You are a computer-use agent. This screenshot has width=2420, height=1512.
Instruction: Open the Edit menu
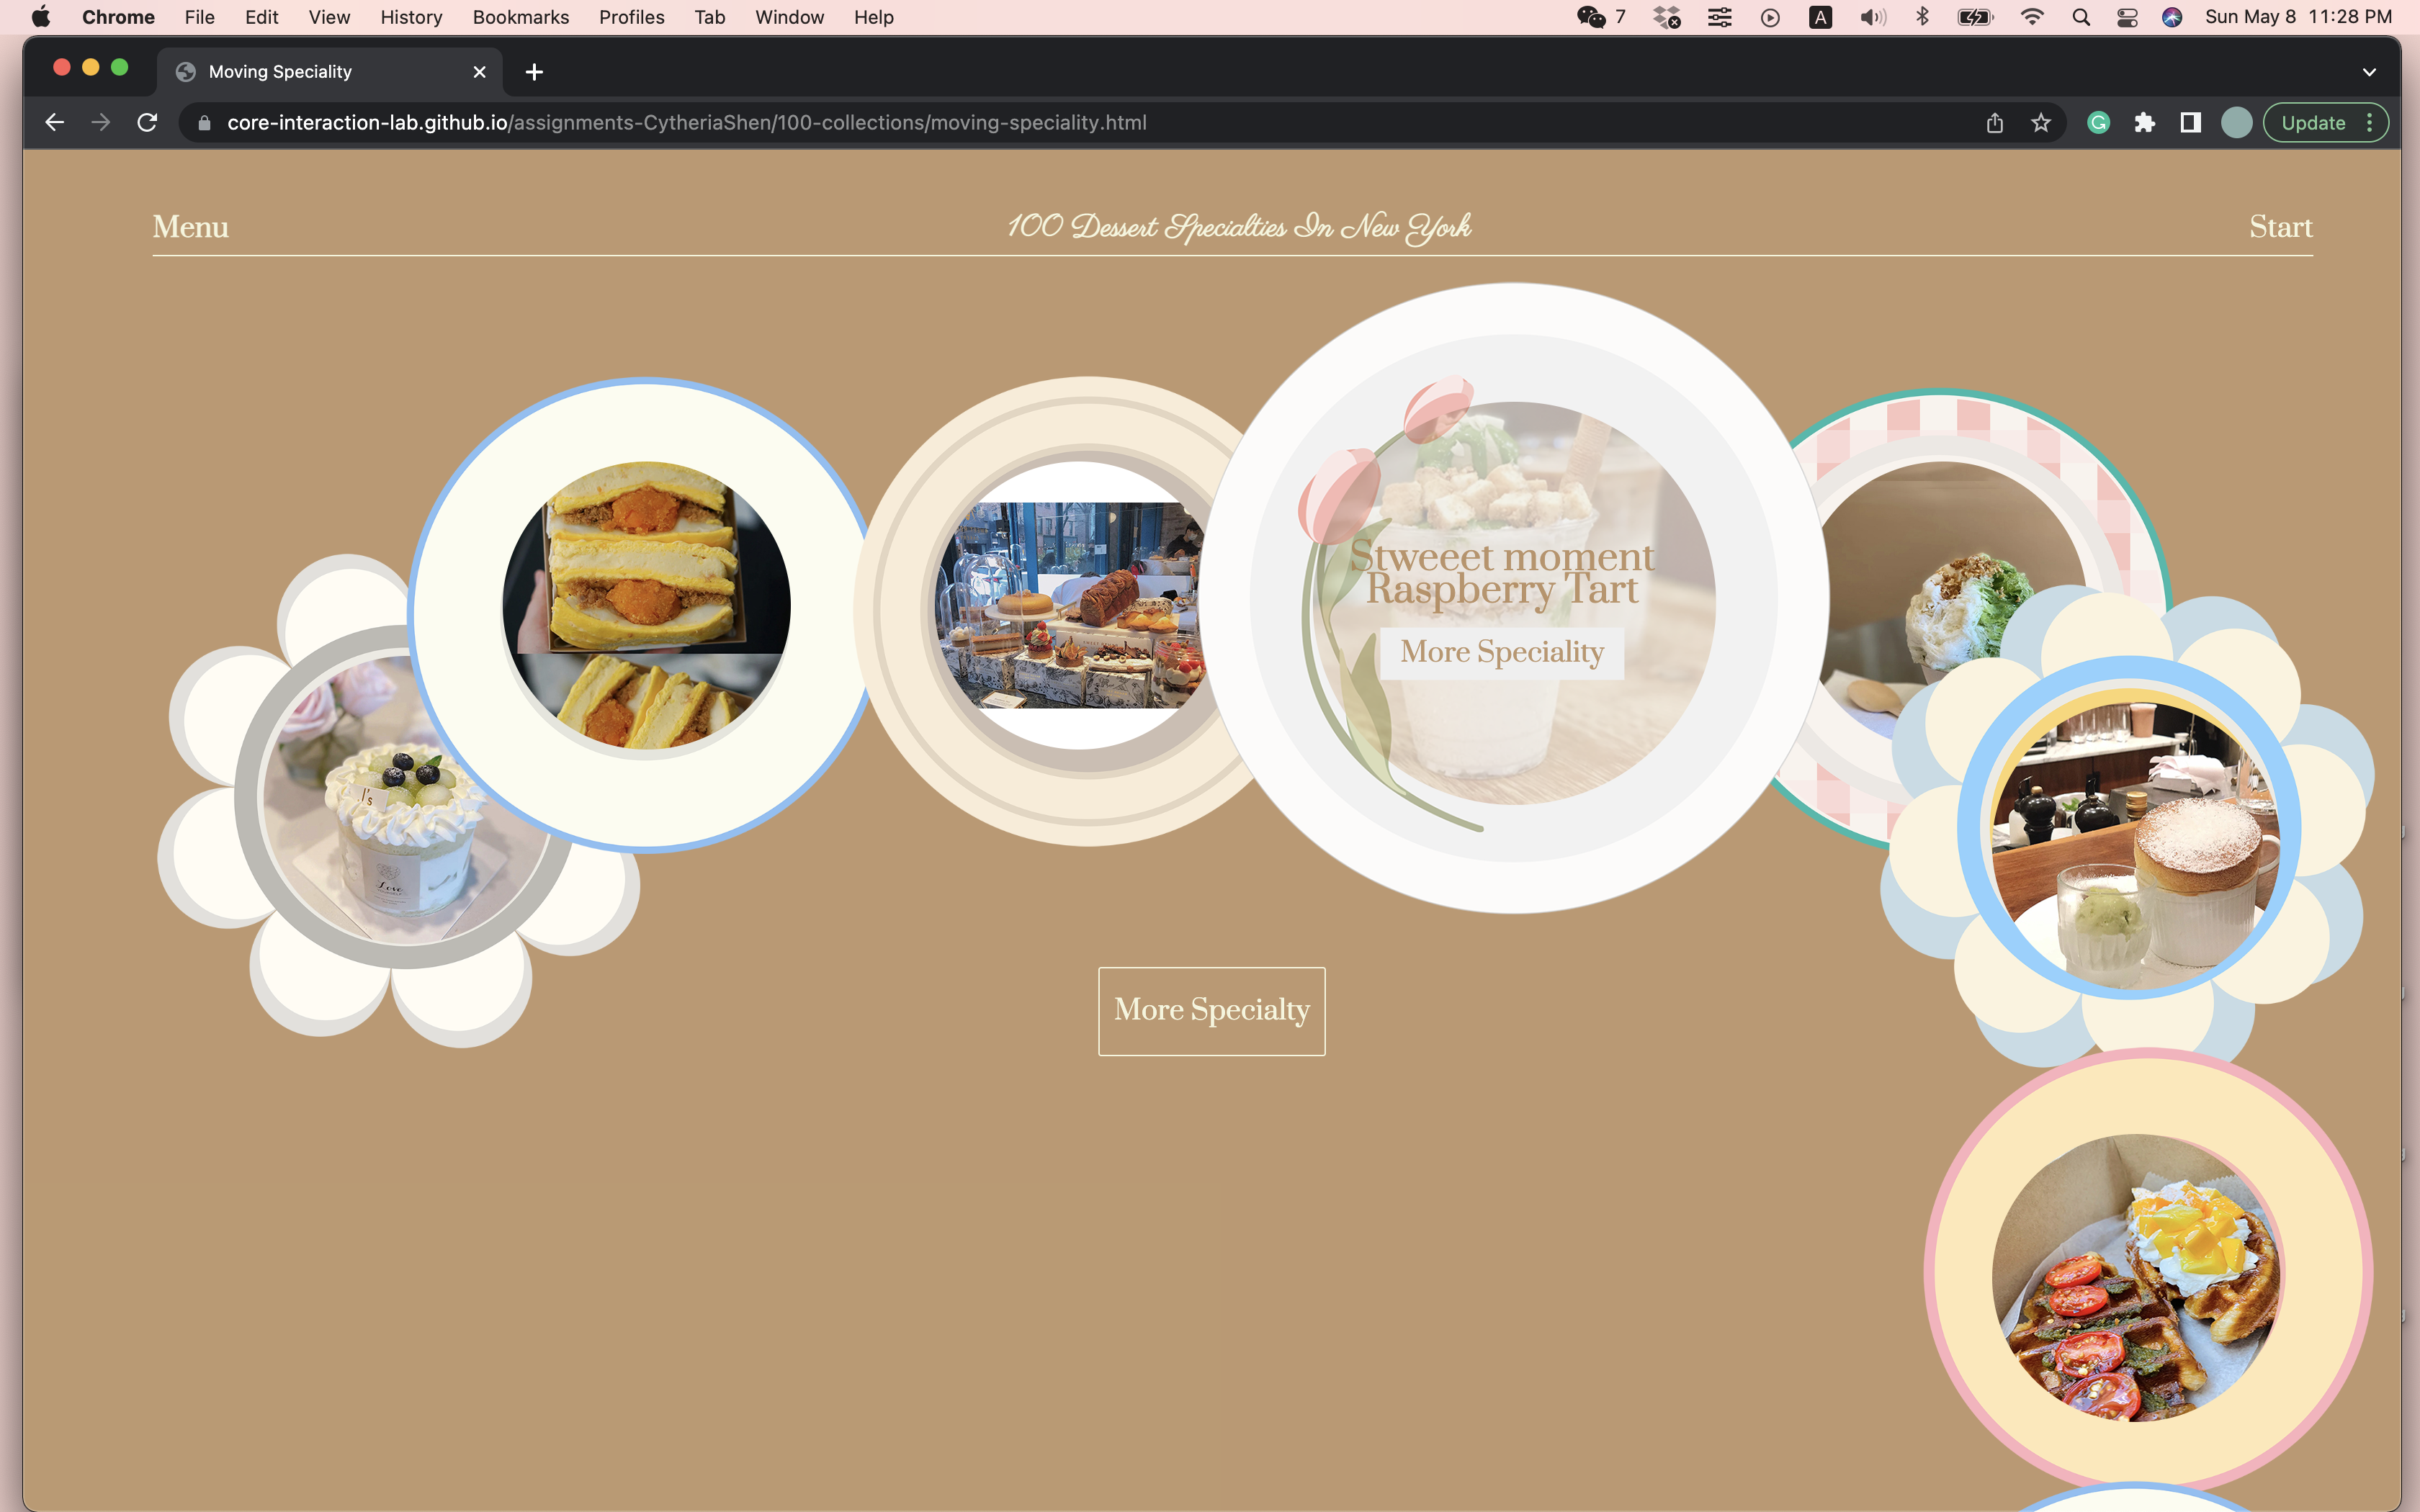pos(261,17)
